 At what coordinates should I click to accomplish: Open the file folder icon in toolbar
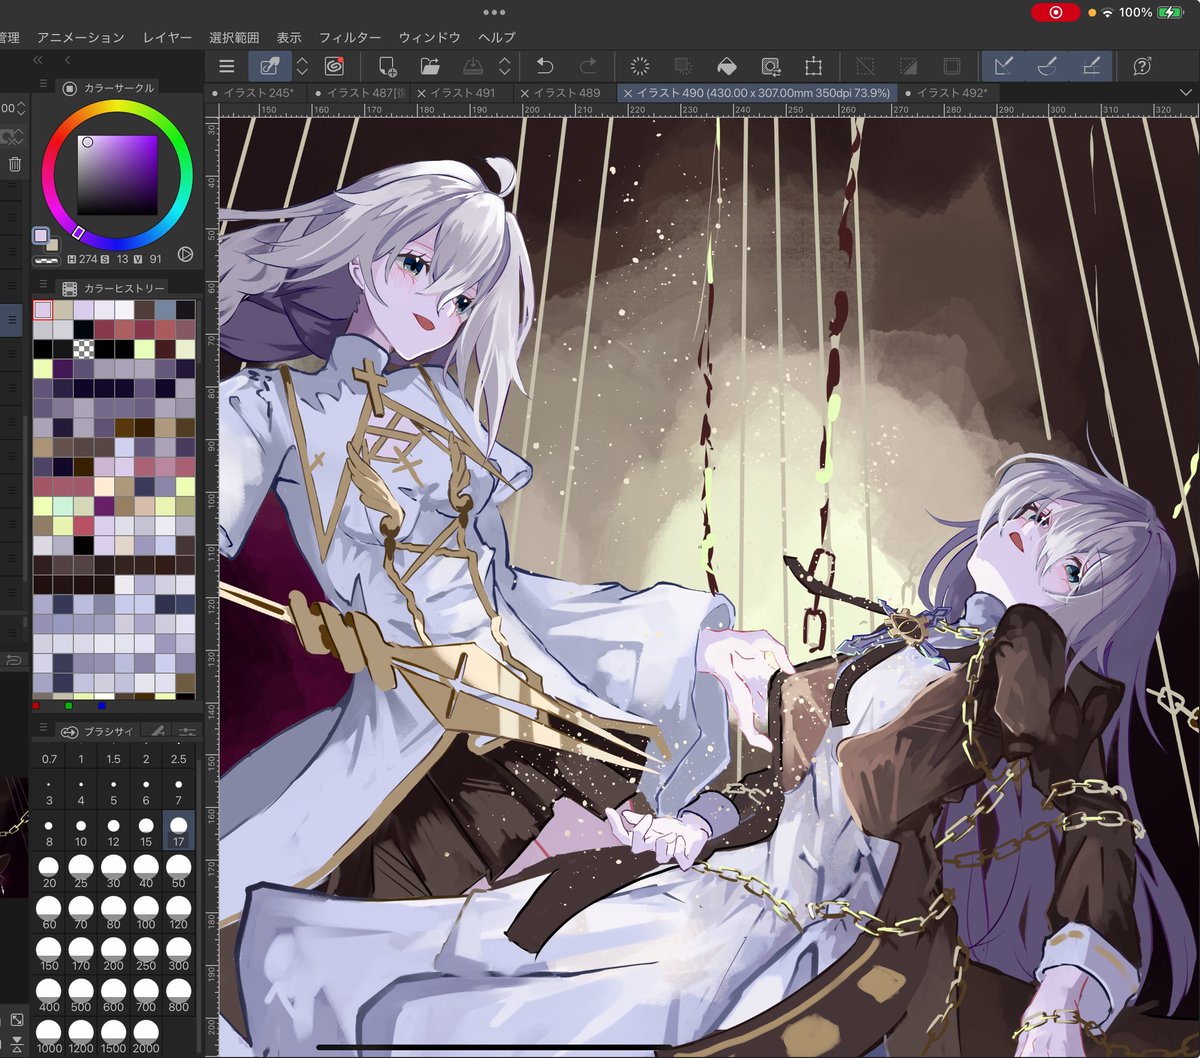[430, 67]
